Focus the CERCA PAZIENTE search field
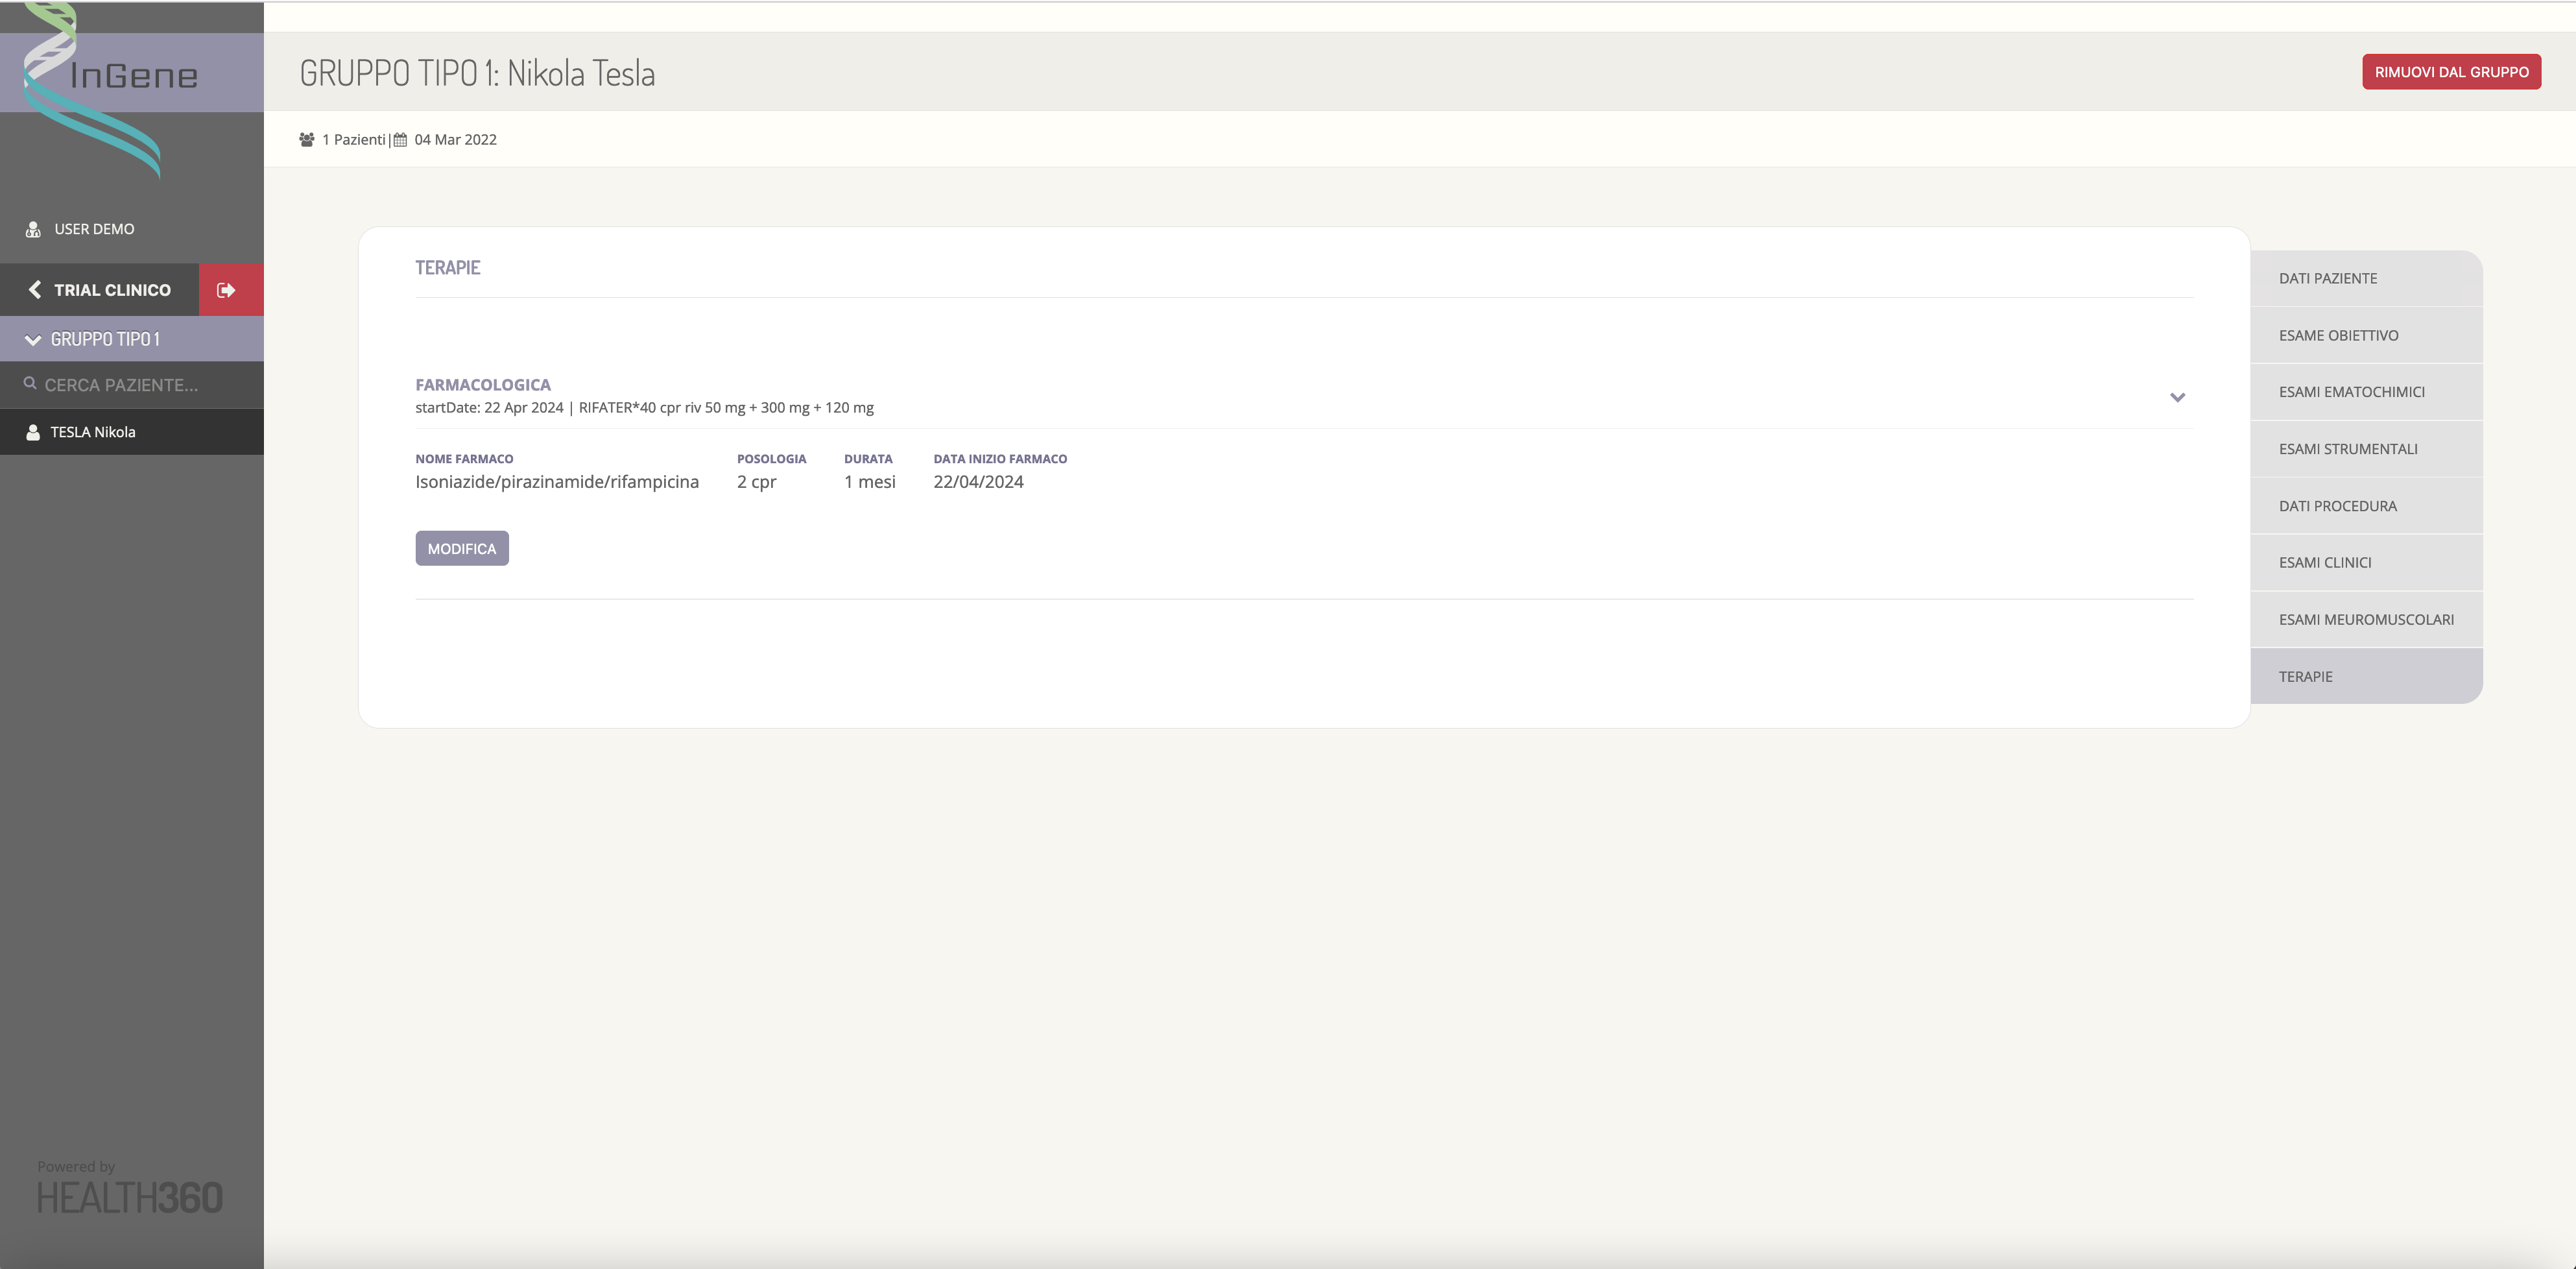The height and width of the screenshot is (1269, 2576). coord(132,385)
